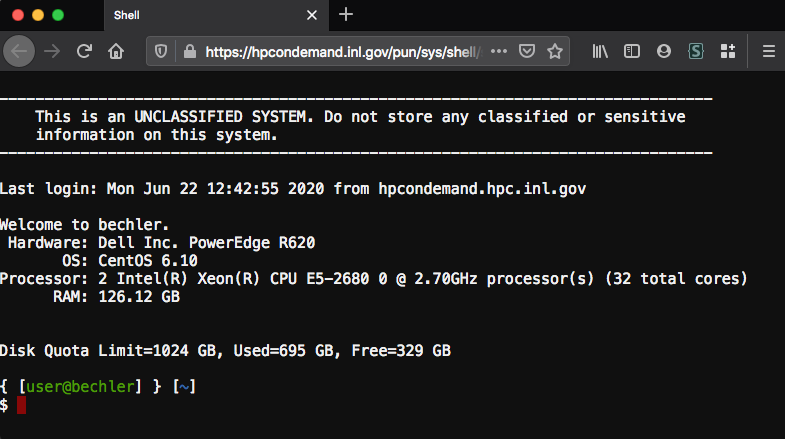The height and width of the screenshot is (439, 785).
Task: Click the red terminal cursor at prompt
Action: click(x=21, y=405)
